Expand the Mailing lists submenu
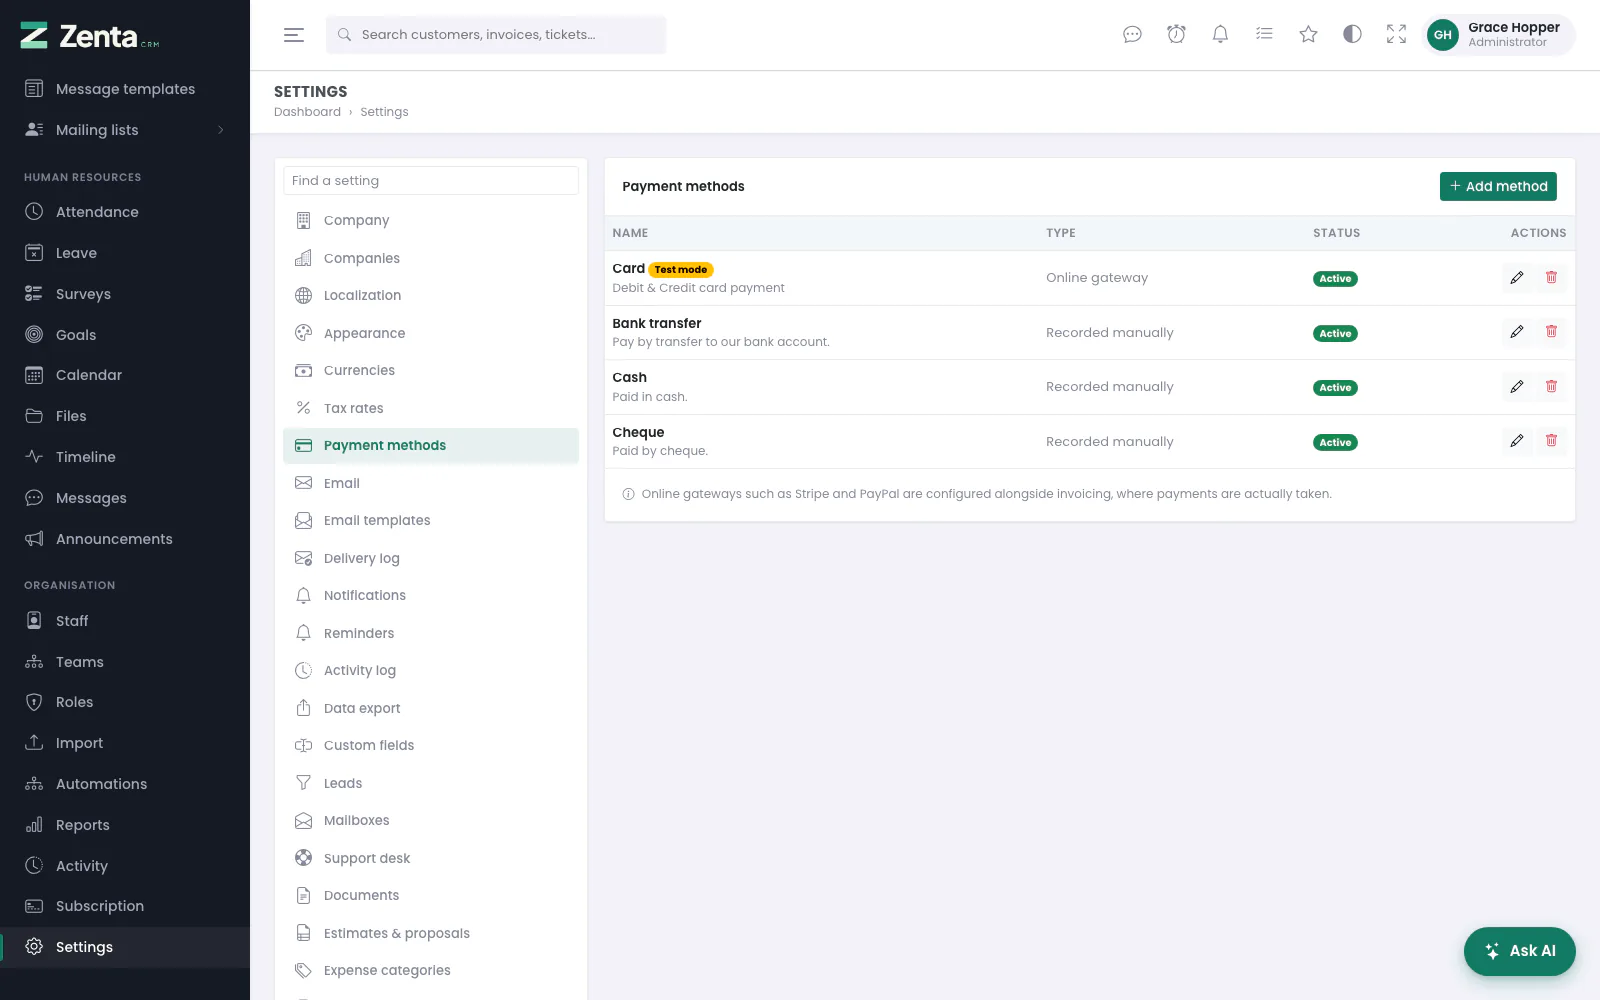The height and width of the screenshot is (1000, 1600). coord(125,130)
